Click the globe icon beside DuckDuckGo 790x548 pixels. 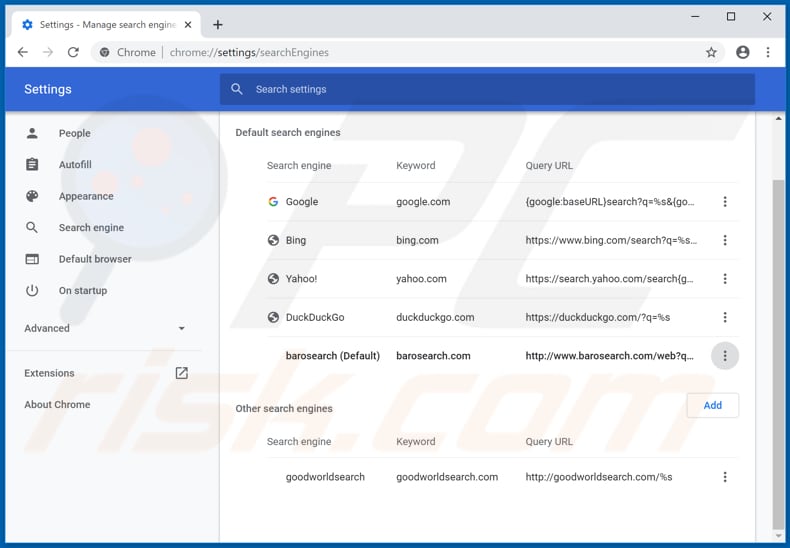pyautogui.click(x=273, y=317)
